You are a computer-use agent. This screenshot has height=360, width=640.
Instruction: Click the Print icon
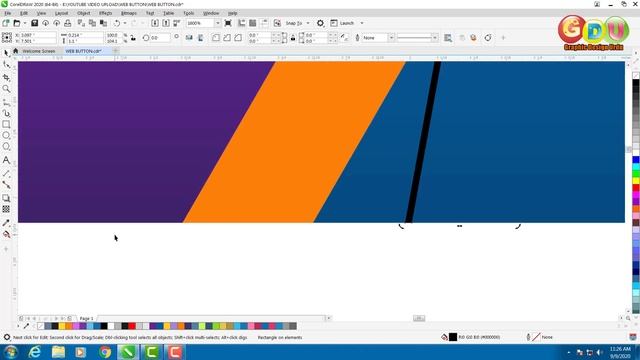(x=68, y=23)
